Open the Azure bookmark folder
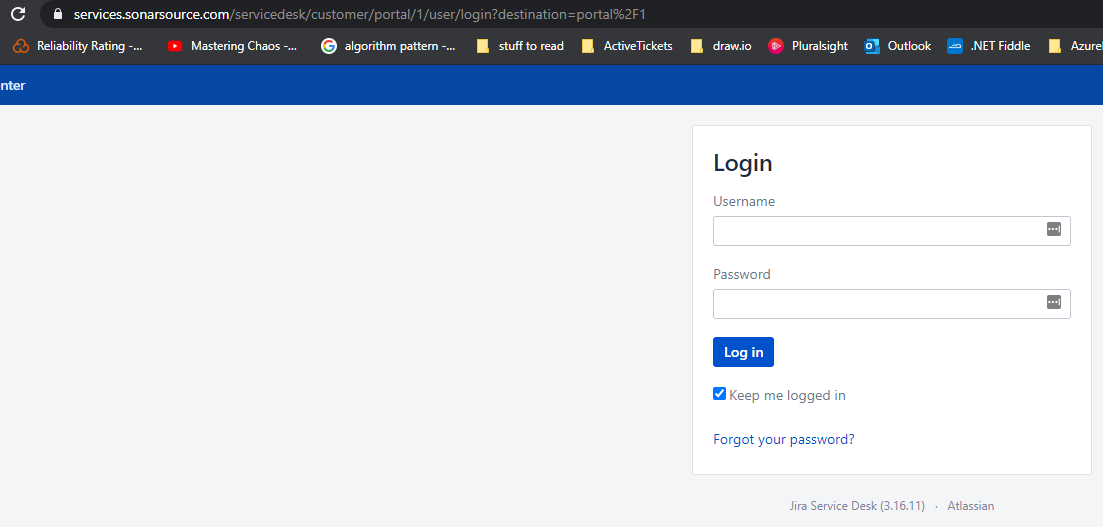The image size is (1103, 527). click(1075, 46)
